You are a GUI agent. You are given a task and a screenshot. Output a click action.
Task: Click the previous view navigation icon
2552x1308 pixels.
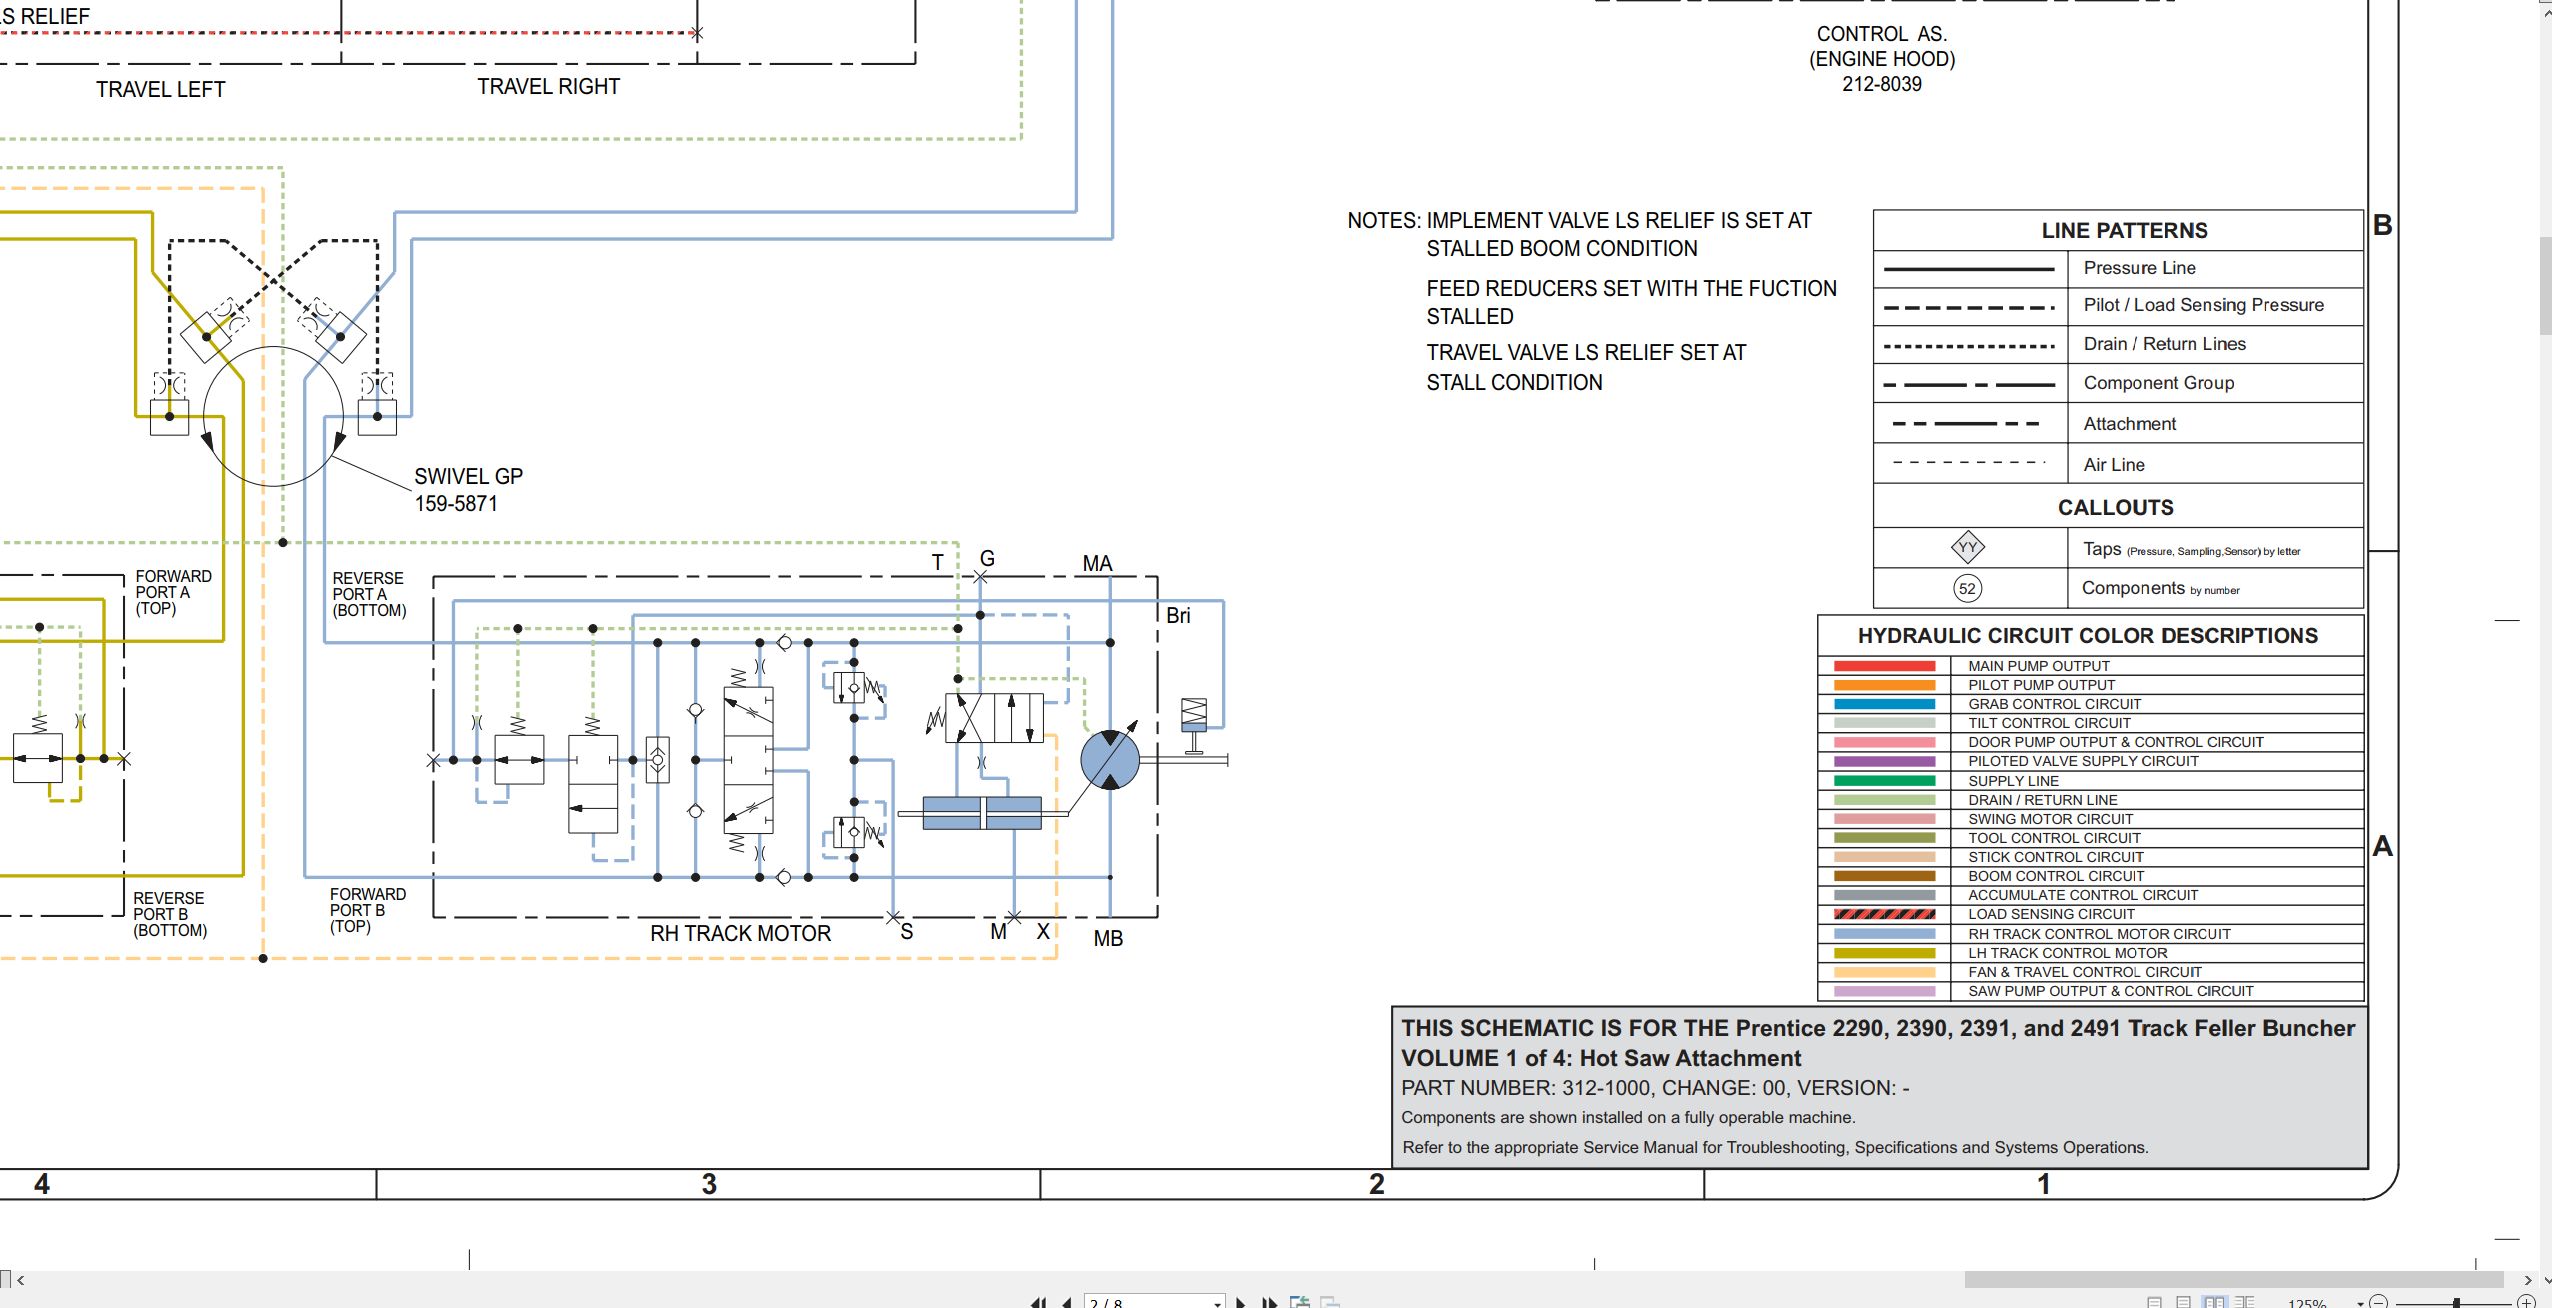pyautogui.click(x=1300, y=1302)
